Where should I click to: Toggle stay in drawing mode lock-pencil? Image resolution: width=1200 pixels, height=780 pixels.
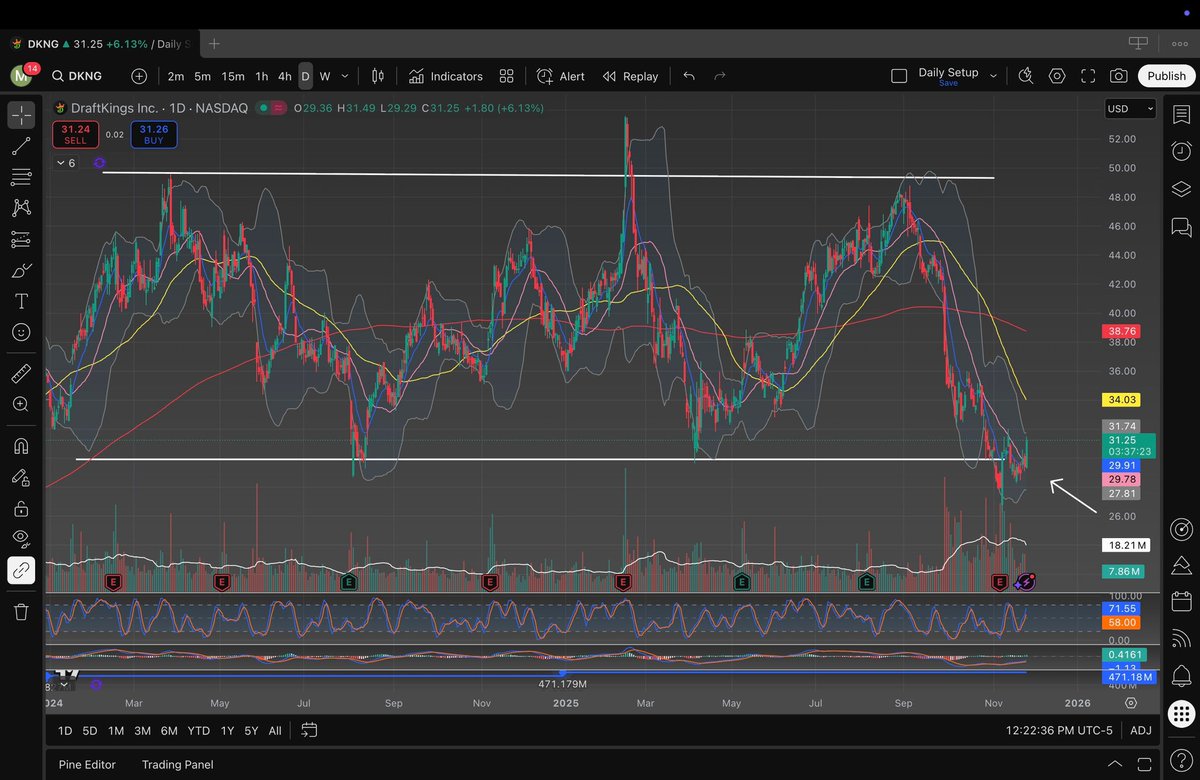tap(21, 477)
